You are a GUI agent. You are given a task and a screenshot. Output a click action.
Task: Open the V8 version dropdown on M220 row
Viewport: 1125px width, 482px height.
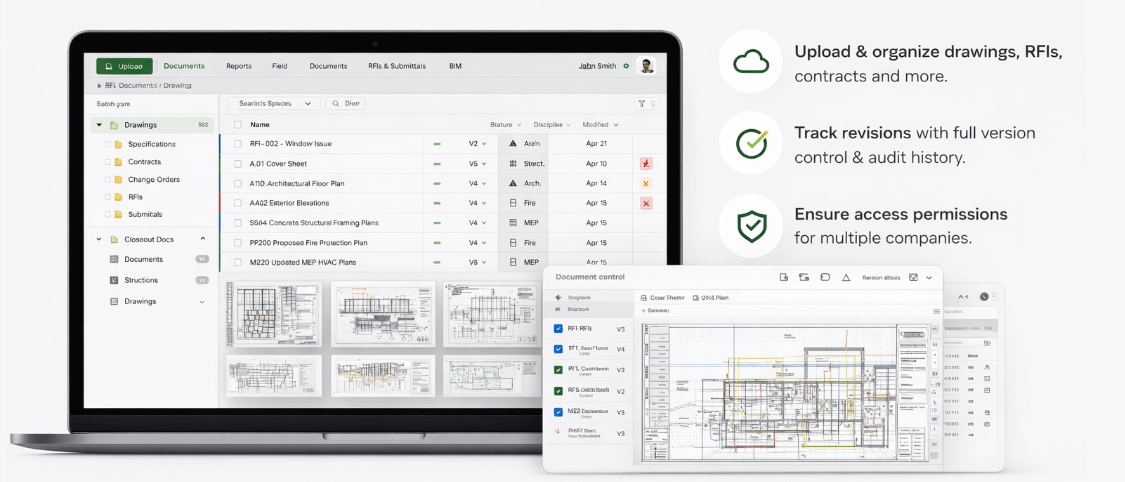point(477,263)
